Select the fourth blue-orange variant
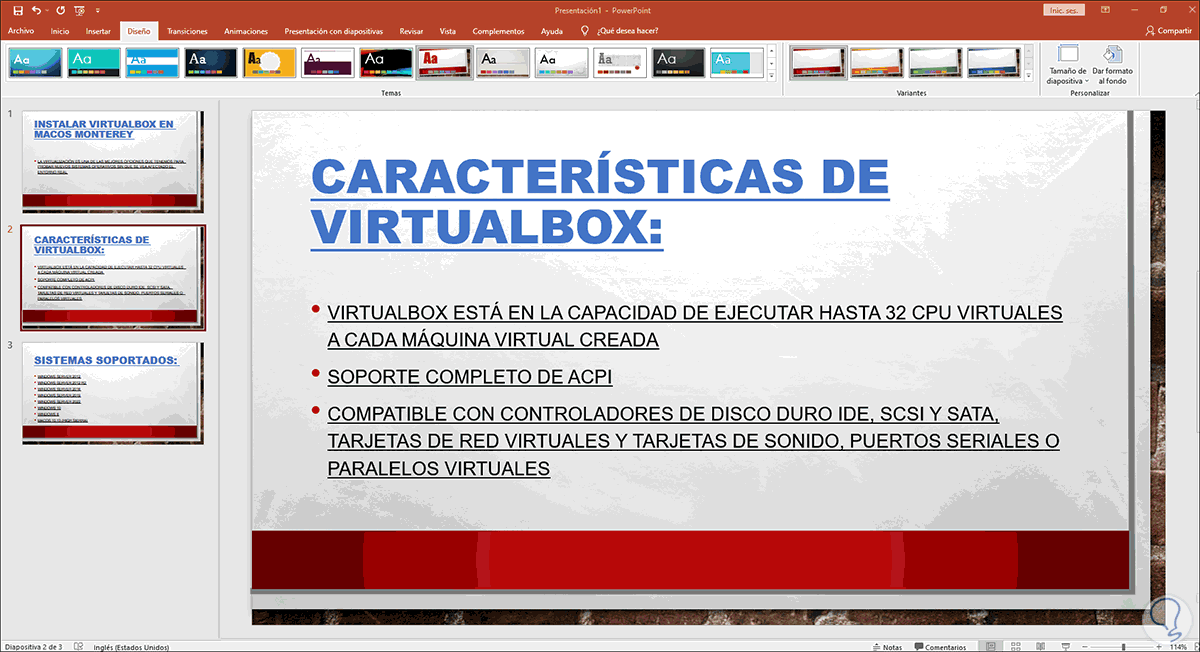 [x=994, y=63]
